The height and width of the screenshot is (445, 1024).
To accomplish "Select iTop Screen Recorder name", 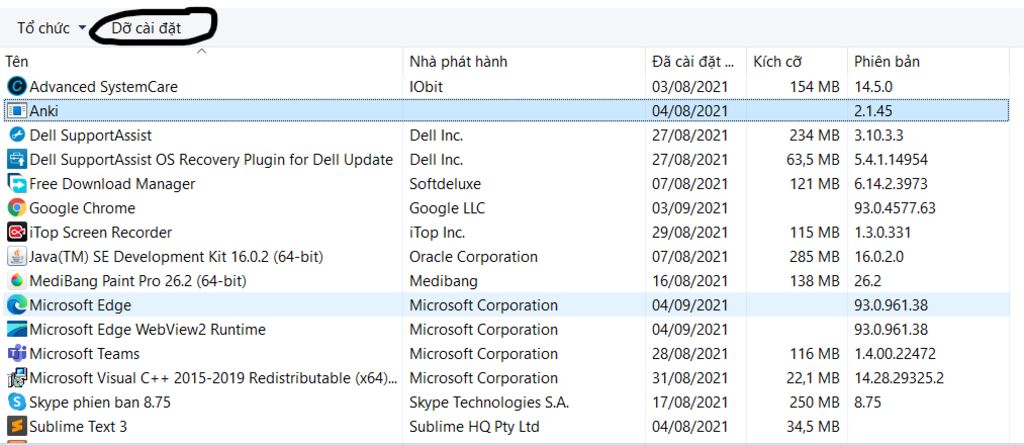I will point(101,233).
